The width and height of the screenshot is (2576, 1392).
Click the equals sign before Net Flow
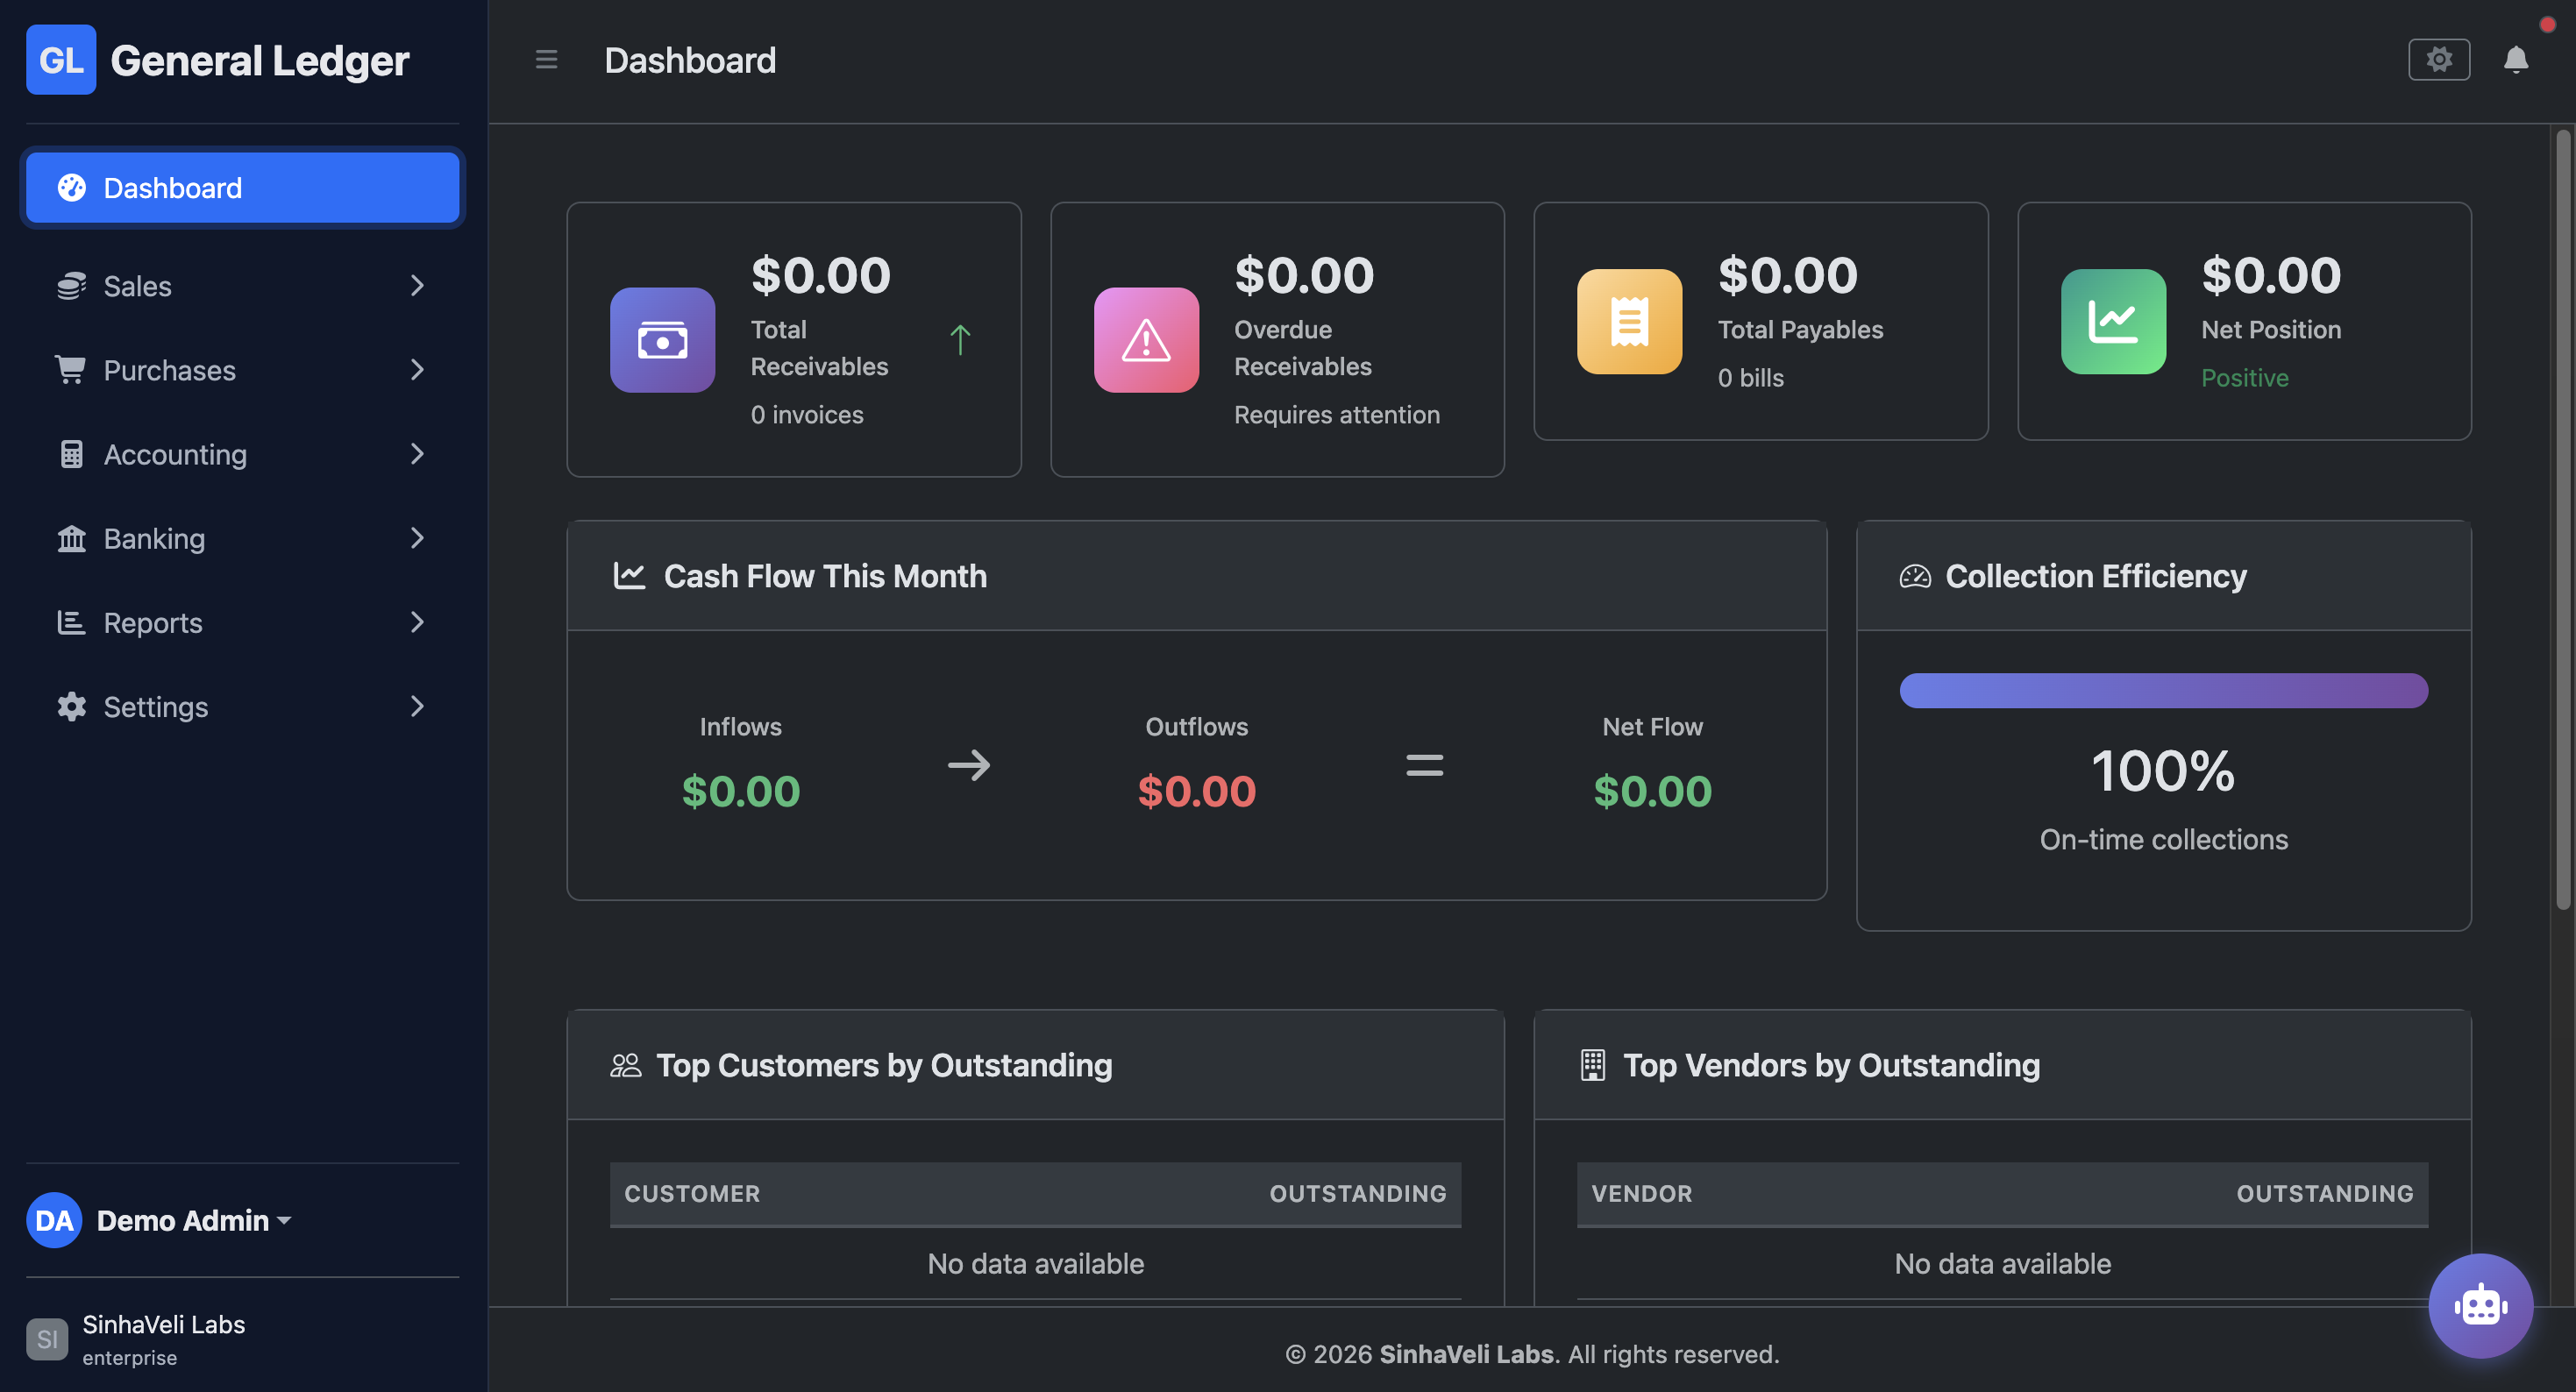(x=1424, y=765)
